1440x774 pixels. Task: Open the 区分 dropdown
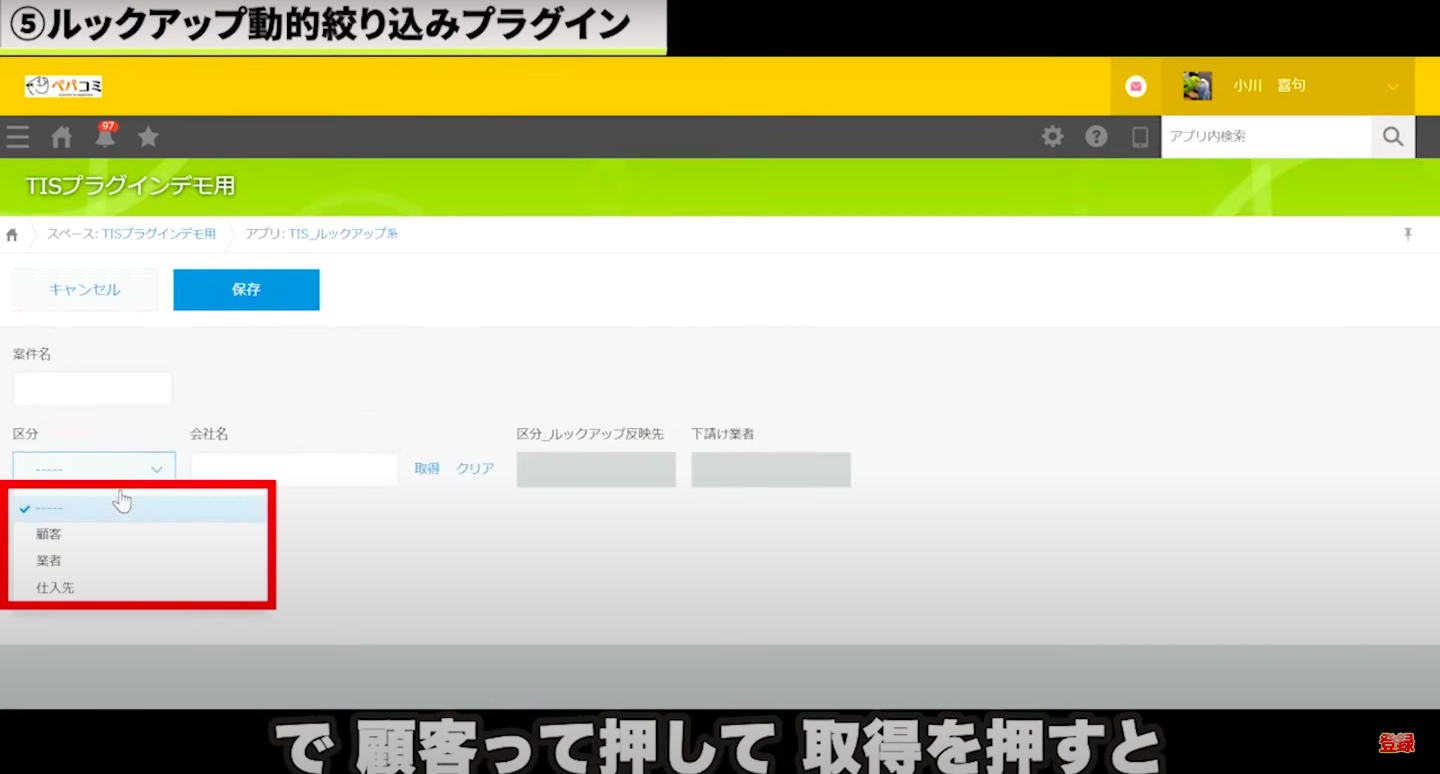click(x=93, y=468)
